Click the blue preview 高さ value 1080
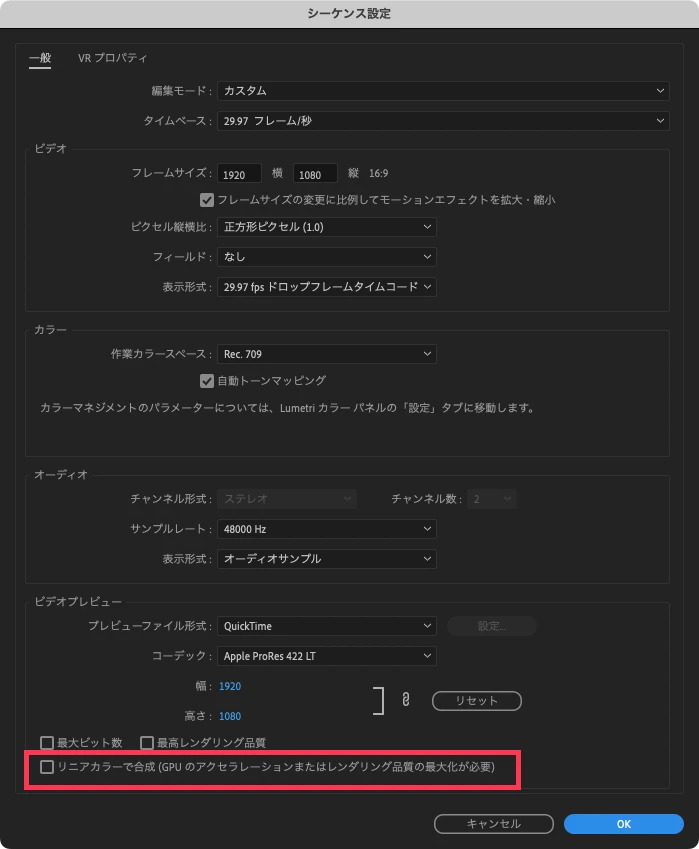 click(x=230, y=716)
